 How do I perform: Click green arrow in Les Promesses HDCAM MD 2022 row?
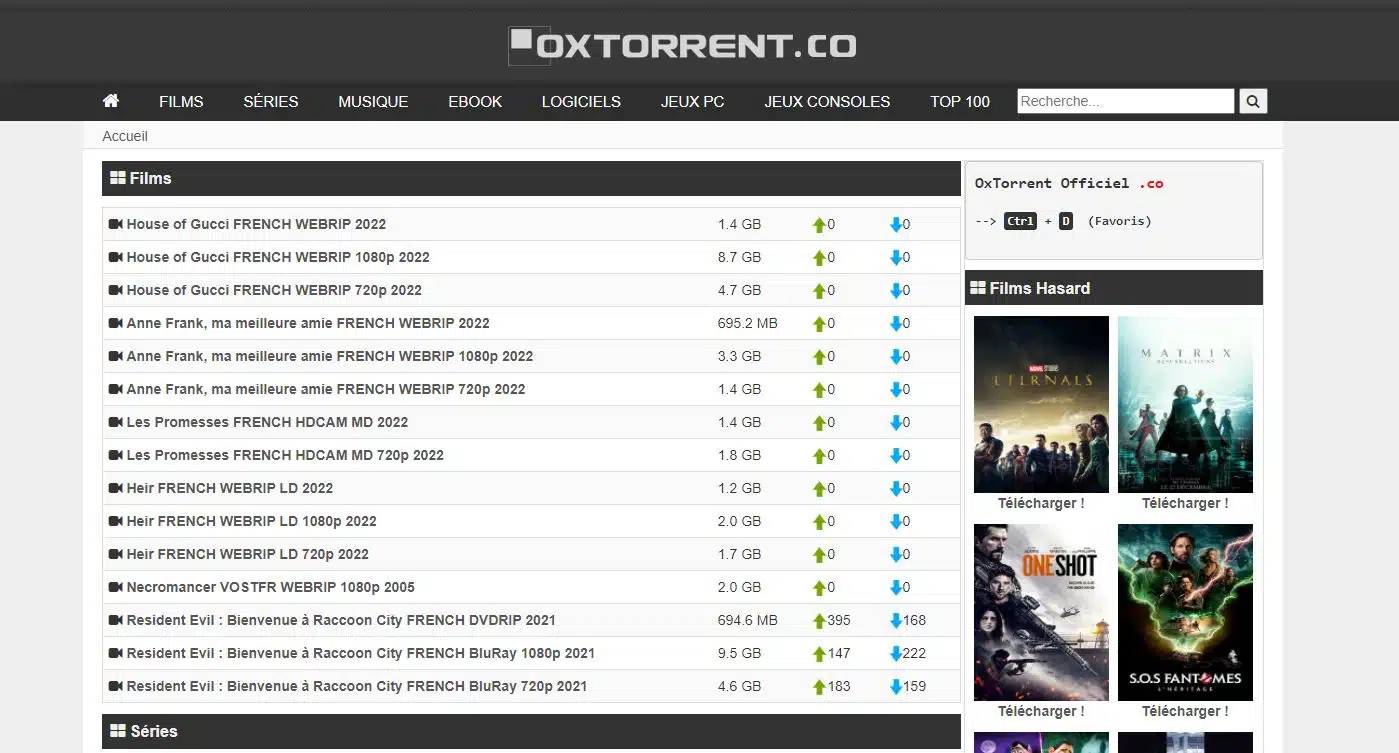pyautogui.click(x=819, y=423)
